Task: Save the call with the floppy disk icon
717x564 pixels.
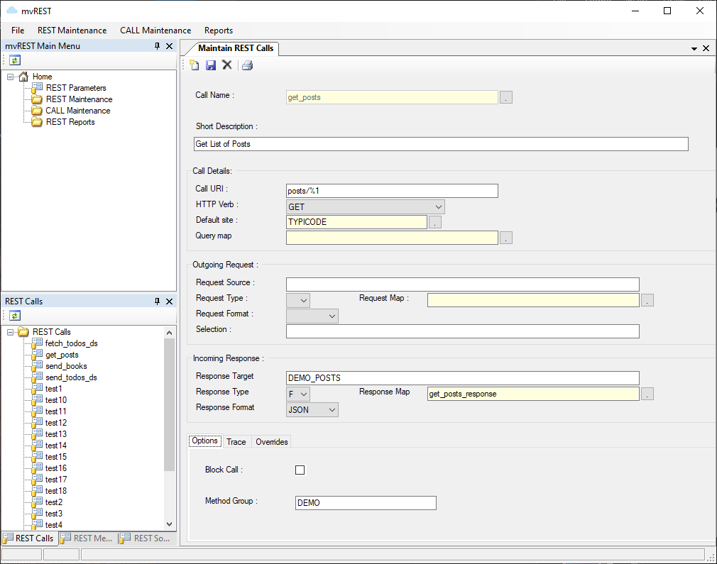Action: click(x=211, y=66)
